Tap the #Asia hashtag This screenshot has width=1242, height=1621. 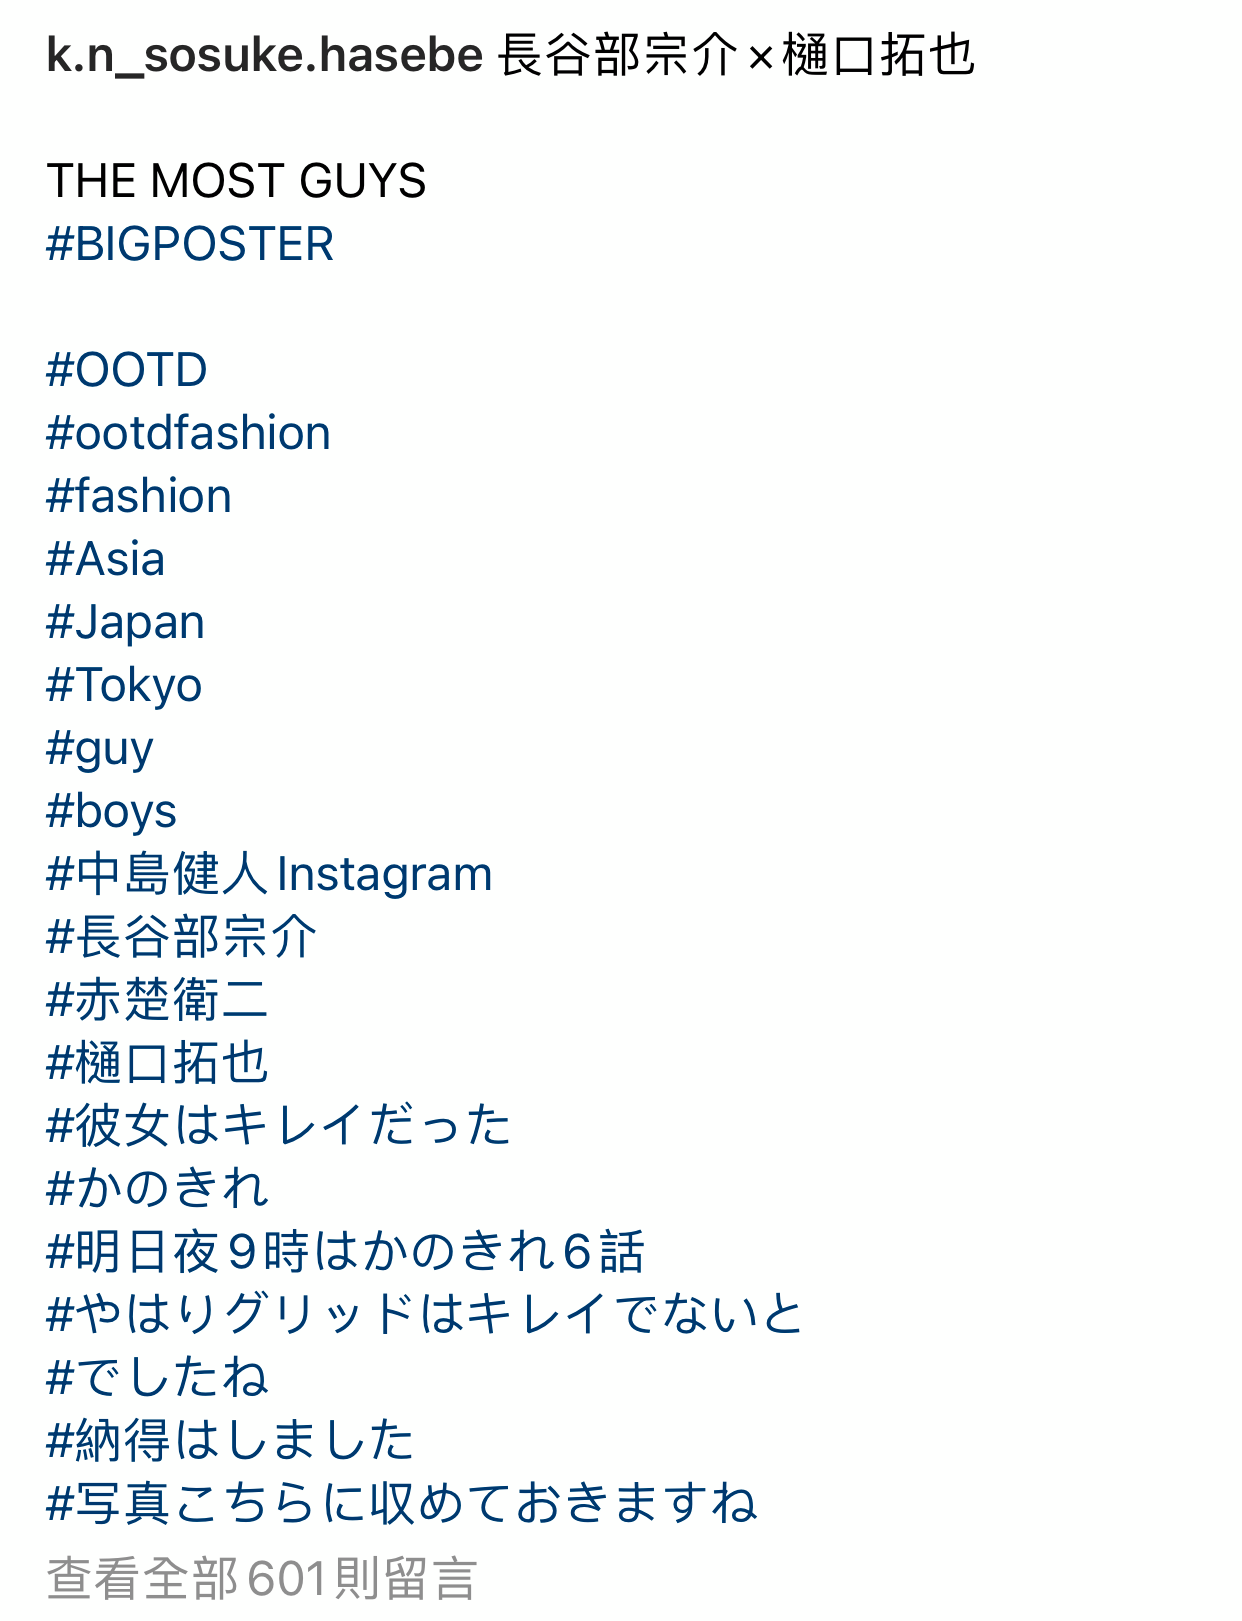point(105,559)
